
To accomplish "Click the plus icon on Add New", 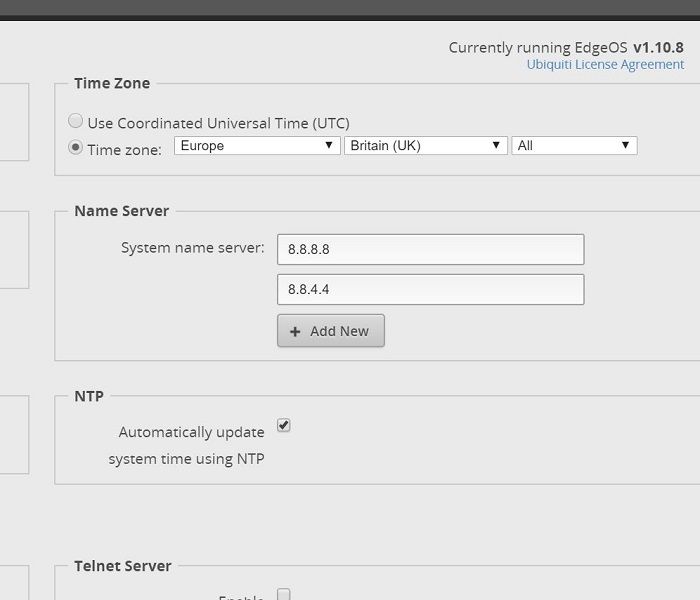I will click(295, 331).
